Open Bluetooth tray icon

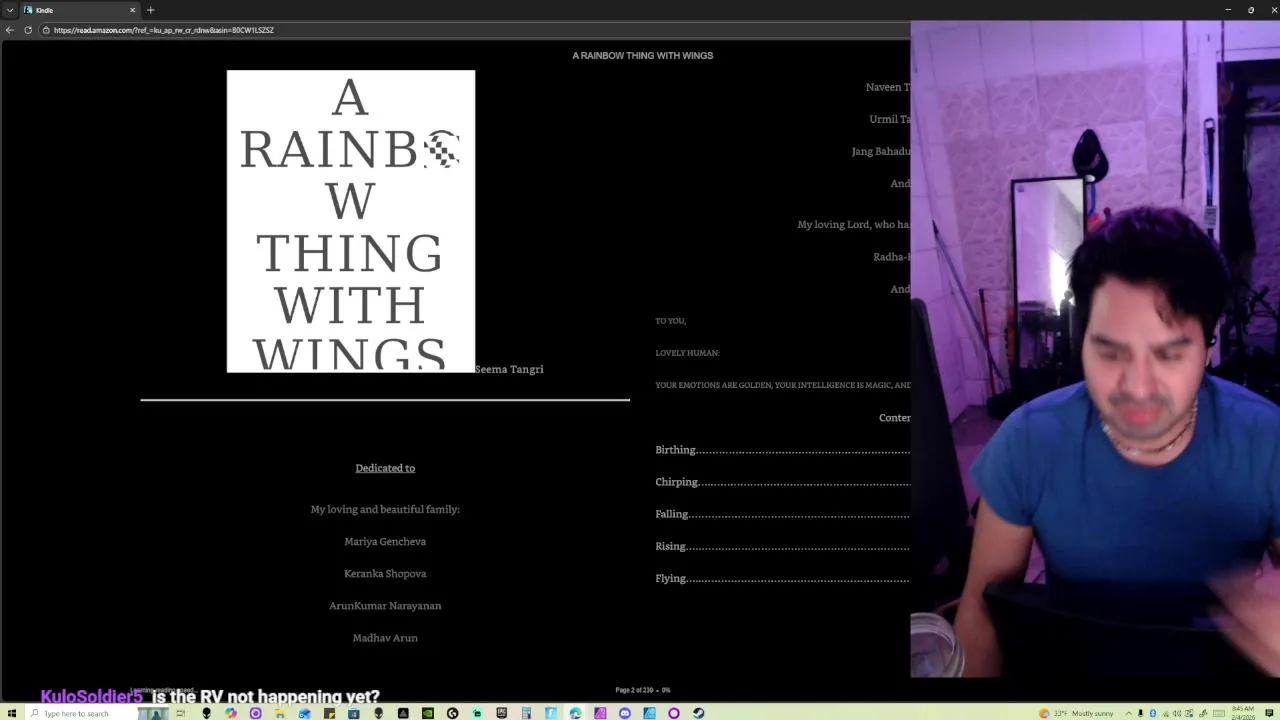click(x=1153, y=713)
